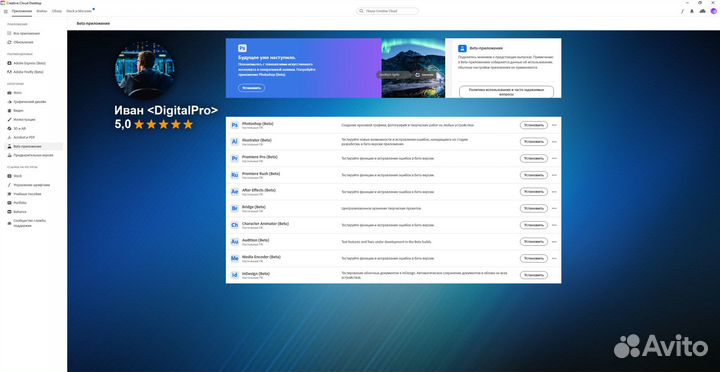Open more options for Premiere Pro (Beta)
Viewport: 720px width, 372px height.
point(554,158)
